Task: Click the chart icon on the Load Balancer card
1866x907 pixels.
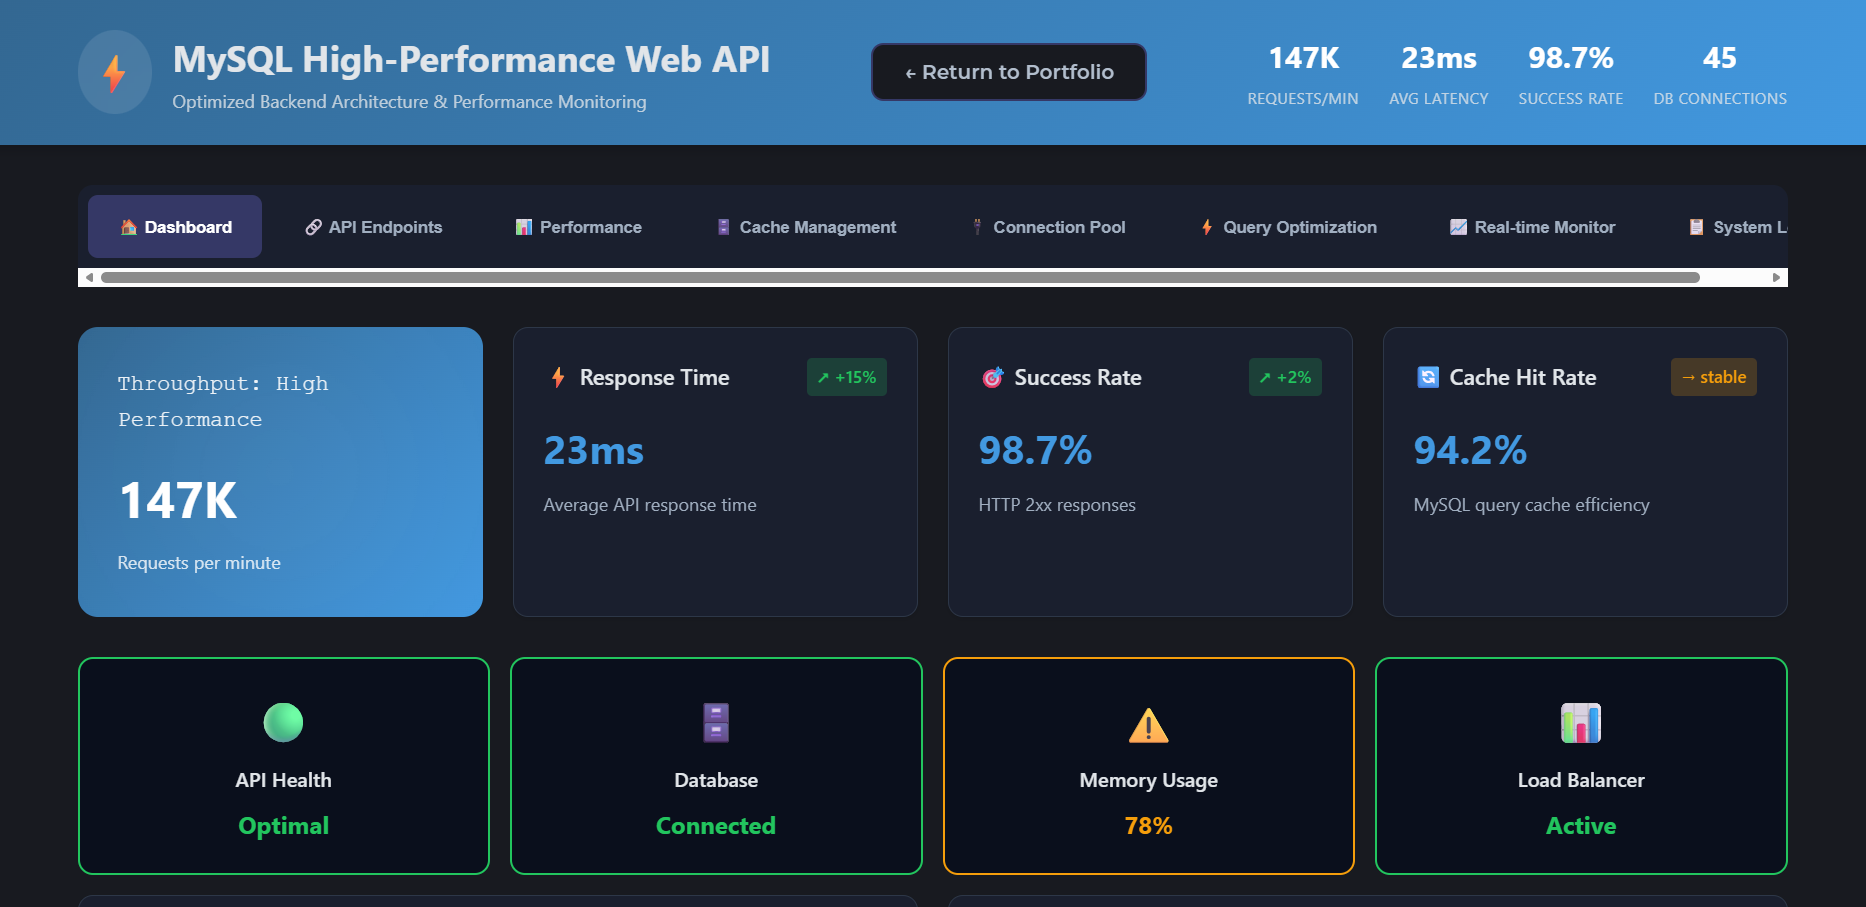Action: pos(1580,722)
